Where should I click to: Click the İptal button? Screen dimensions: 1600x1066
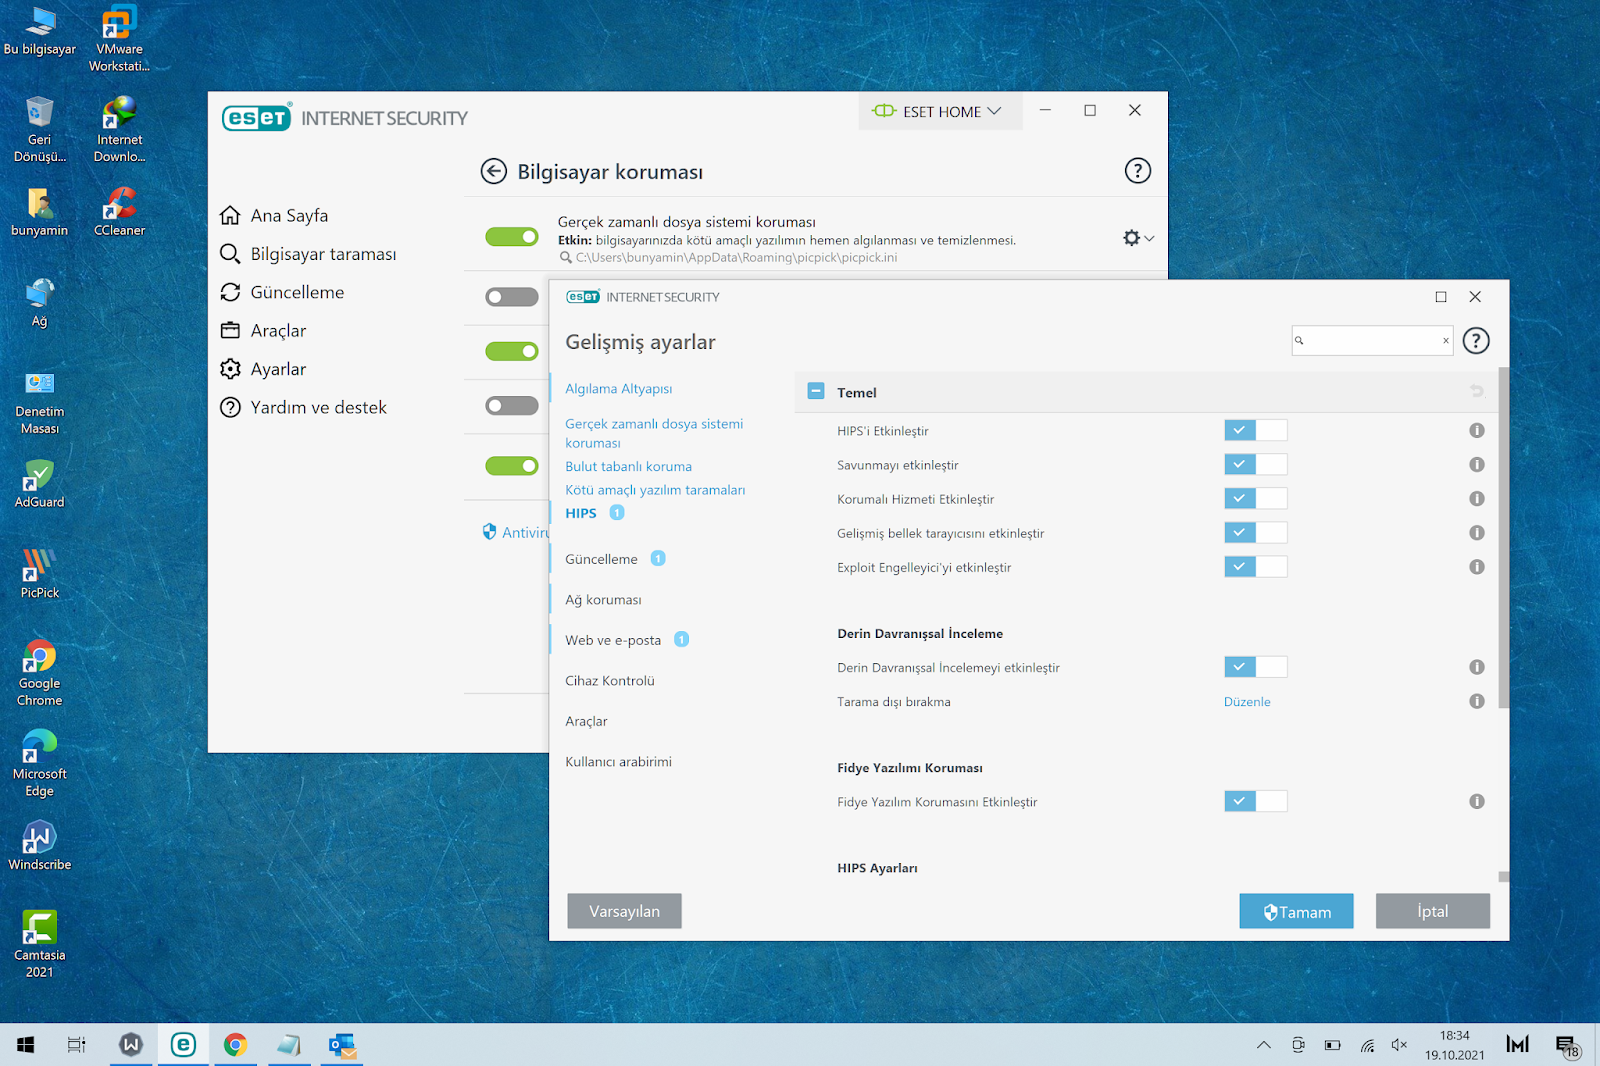pyautogui.click(x=1432, y=911)
